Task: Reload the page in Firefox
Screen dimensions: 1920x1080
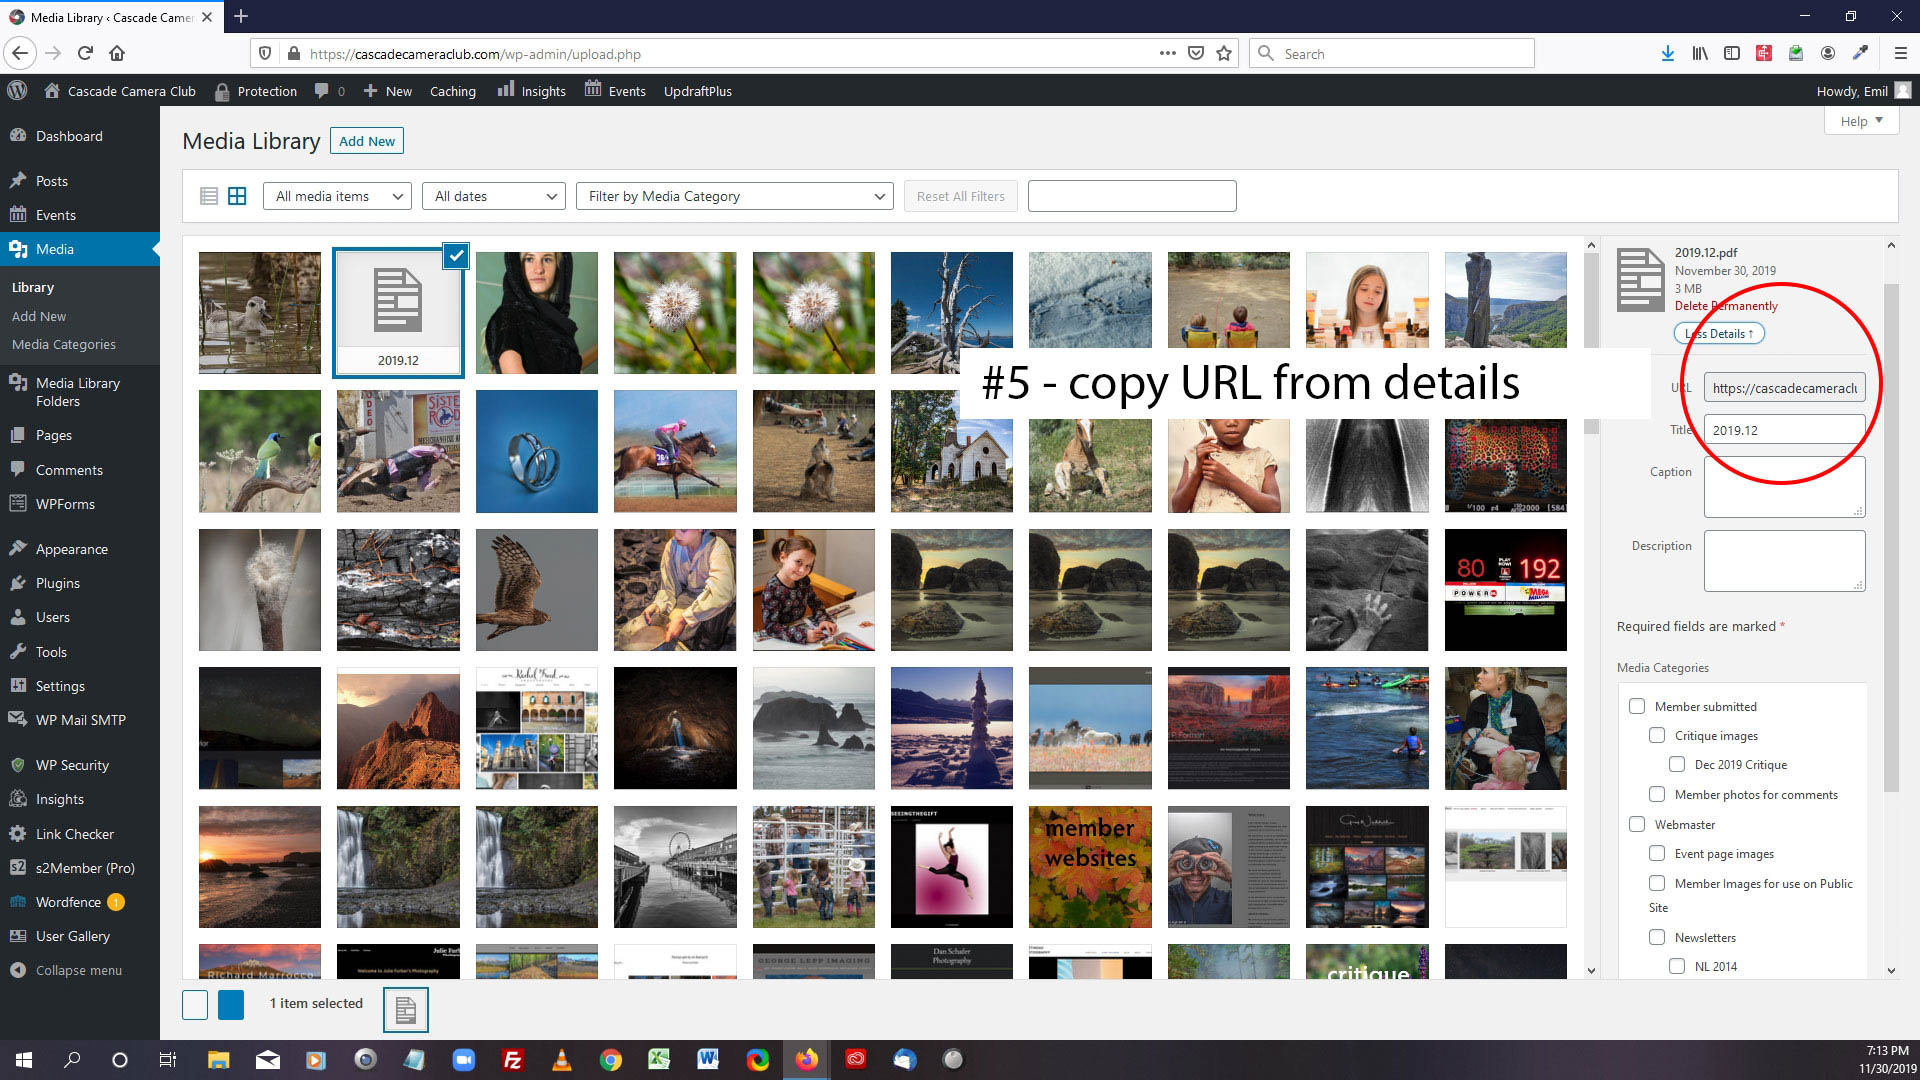Action: (85, 54)
